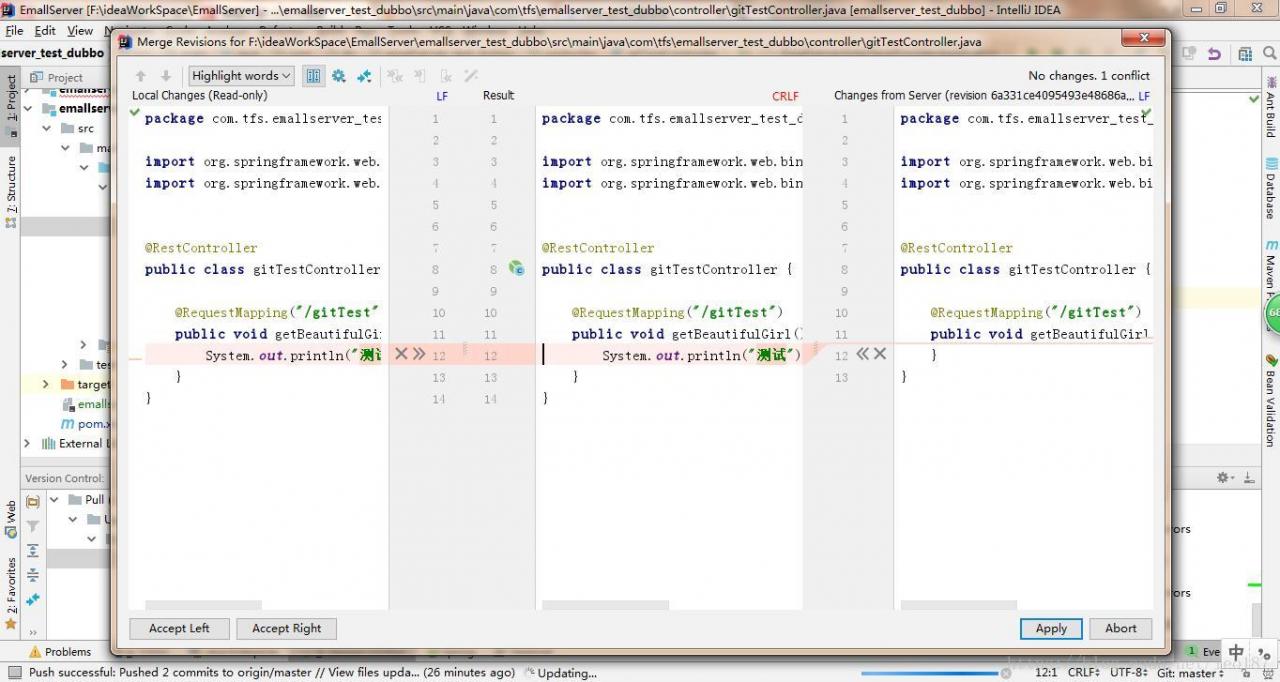Click the Git: master branch widget

[1190, 673]
